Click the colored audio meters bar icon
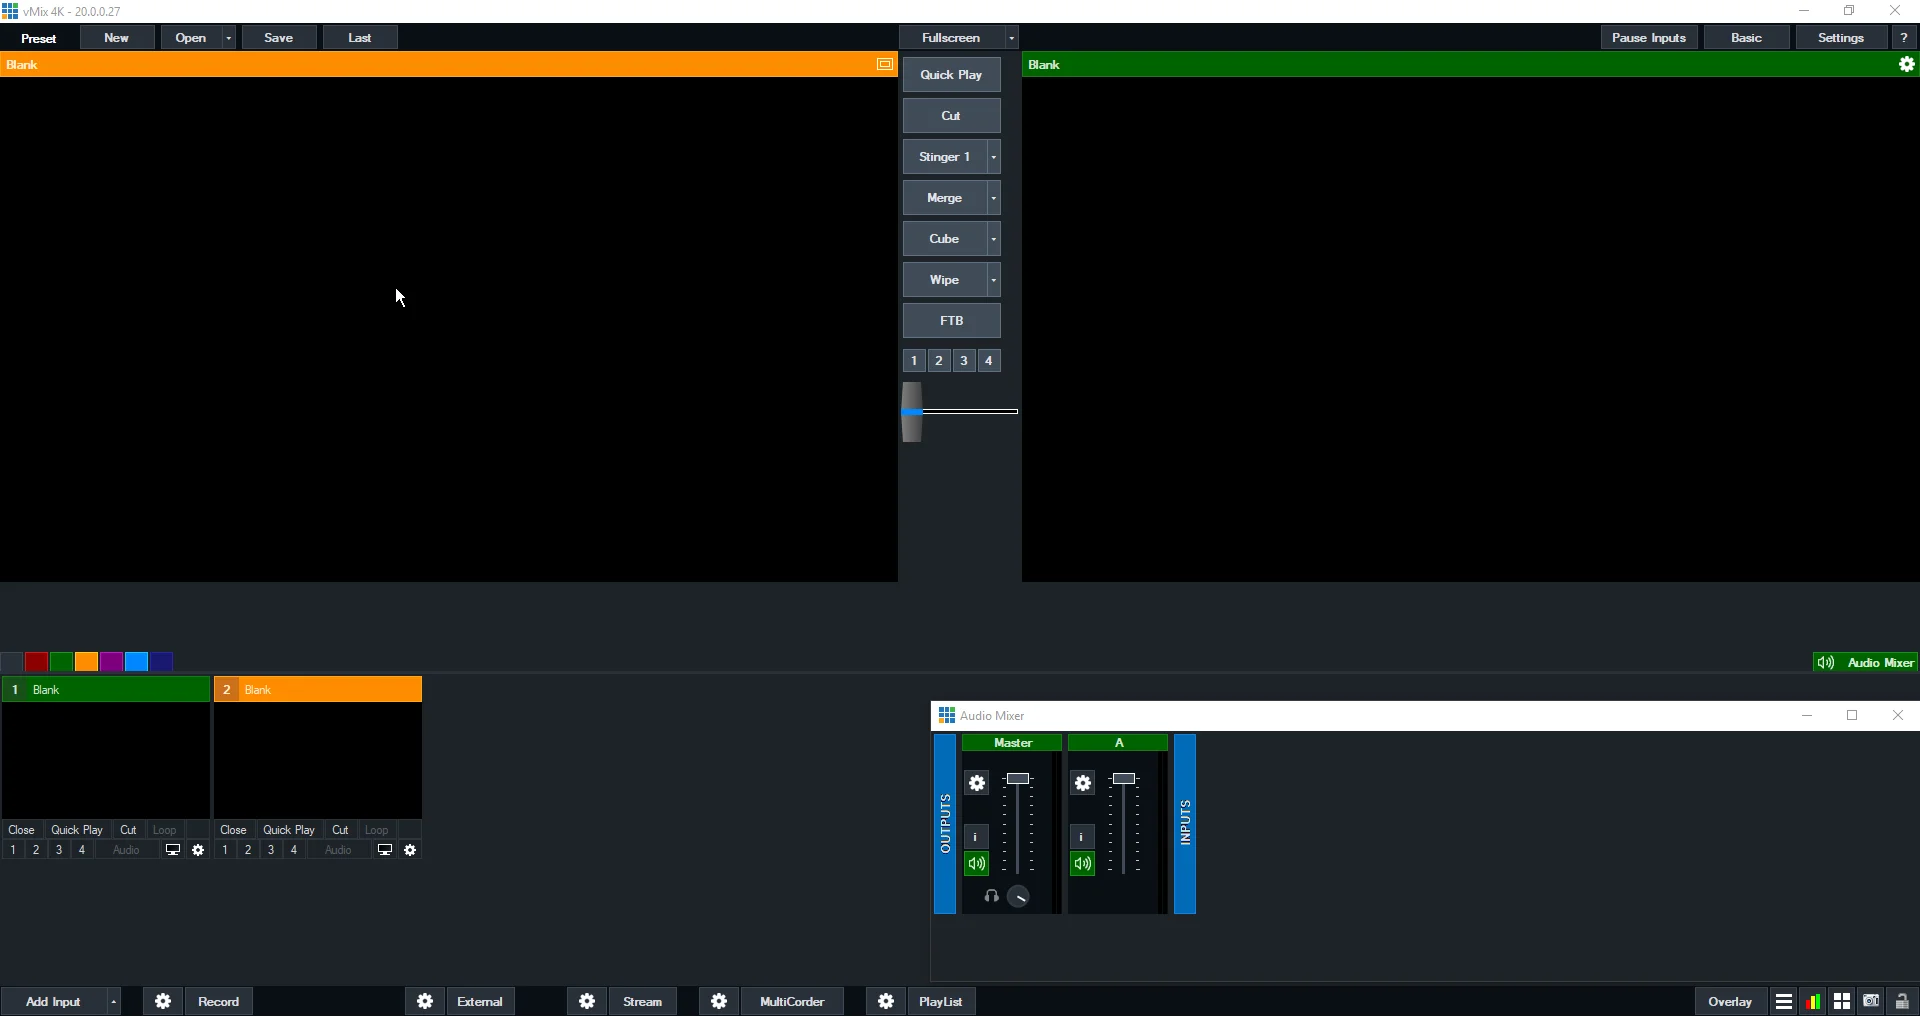Viewport: 1920px width, 1017px height. click(x=1813, y=1002)
